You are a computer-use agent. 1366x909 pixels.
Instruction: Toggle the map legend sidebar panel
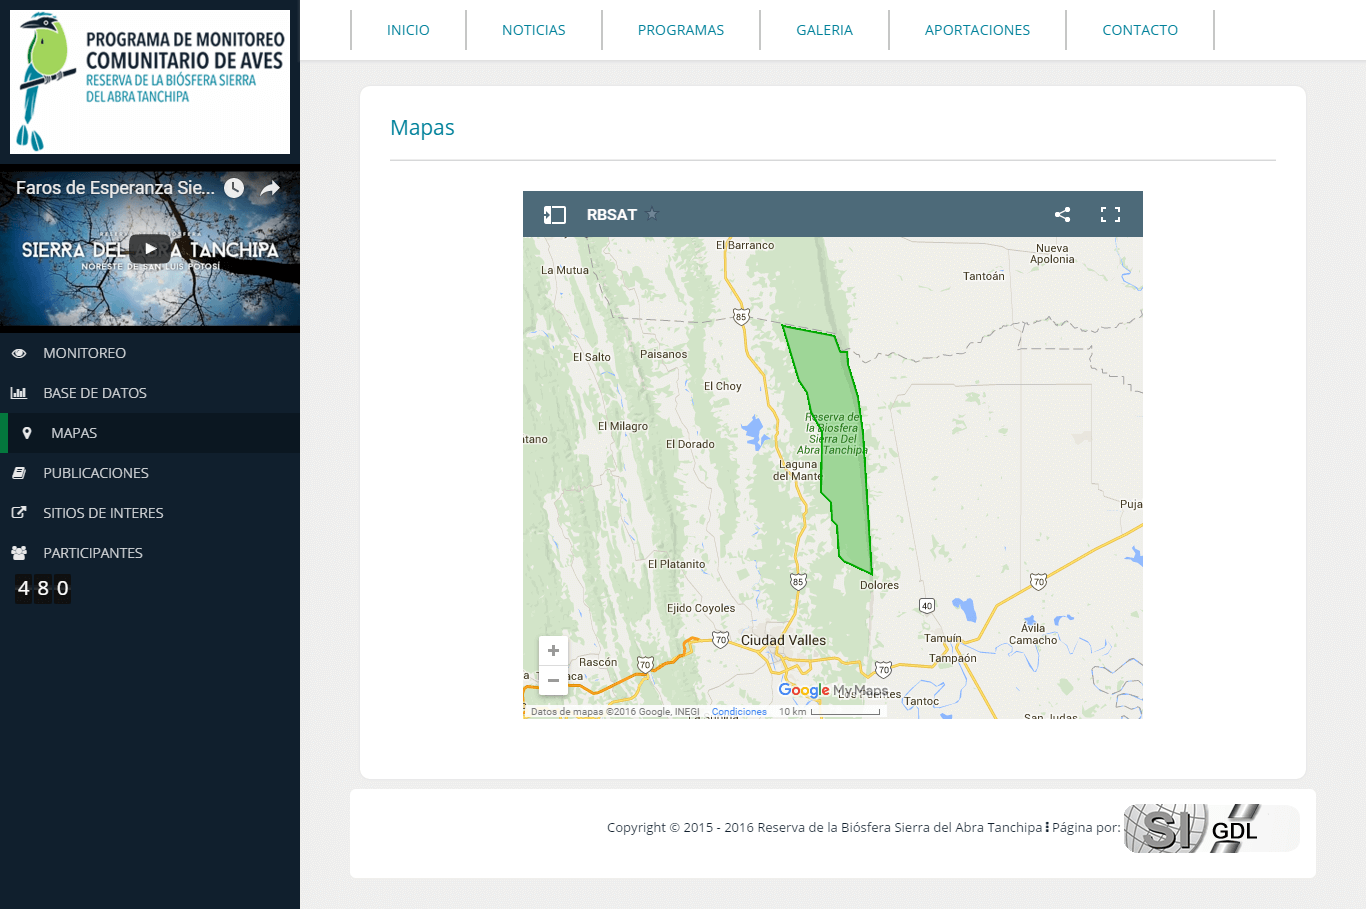[x=554, y=214]
